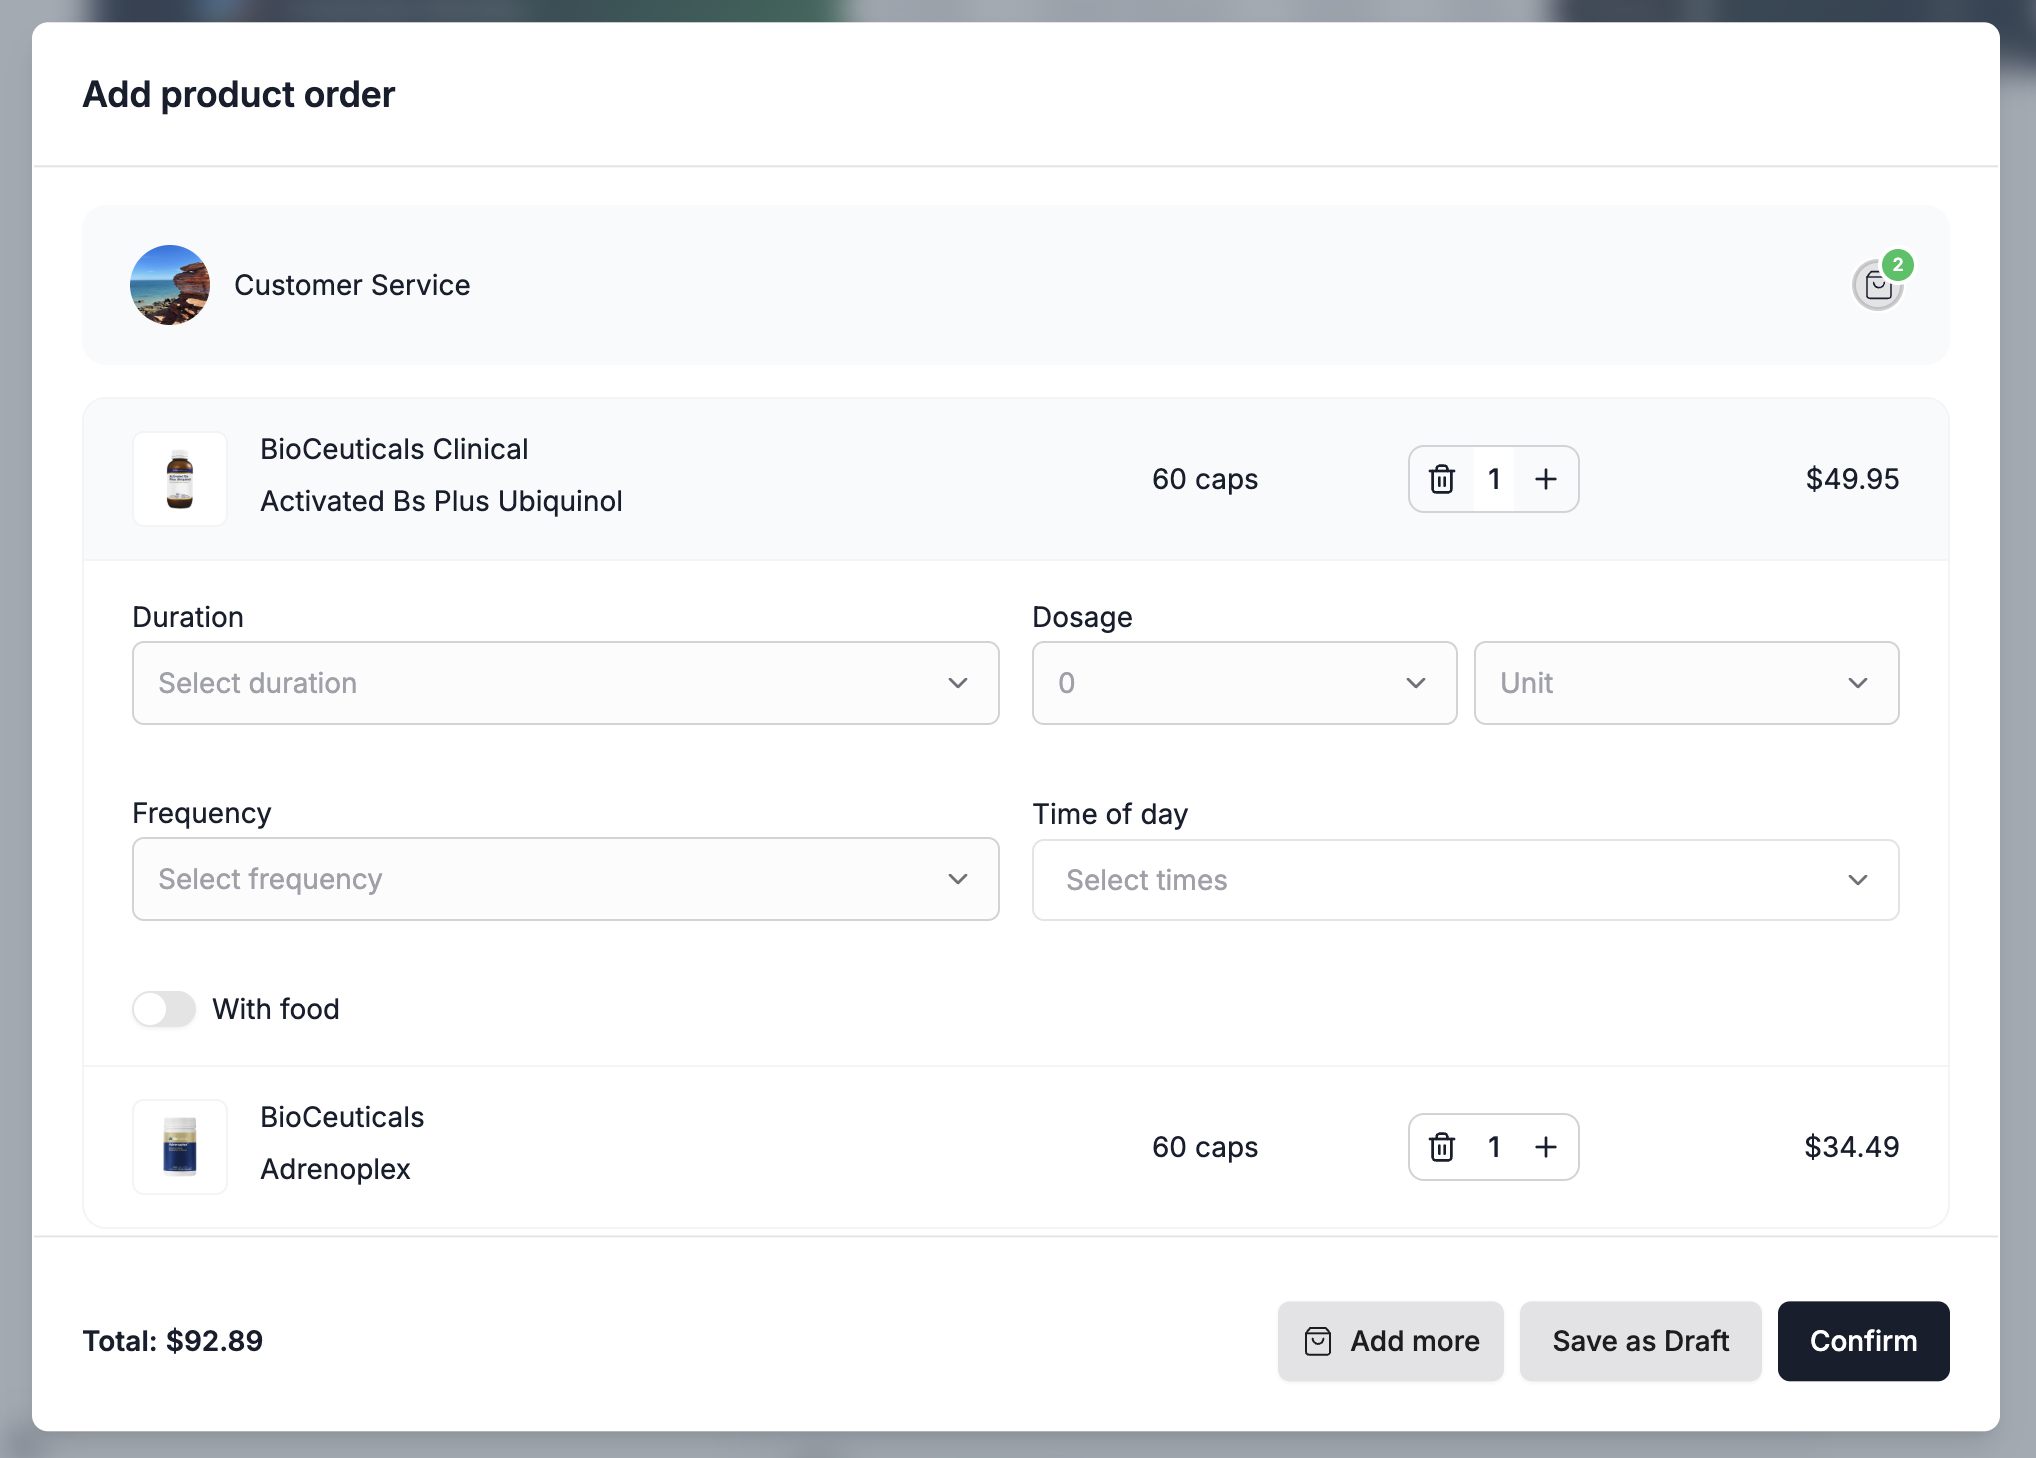Click the Add more button
This screenshot has height=1458, width=2036.
click(1391, 1341)
